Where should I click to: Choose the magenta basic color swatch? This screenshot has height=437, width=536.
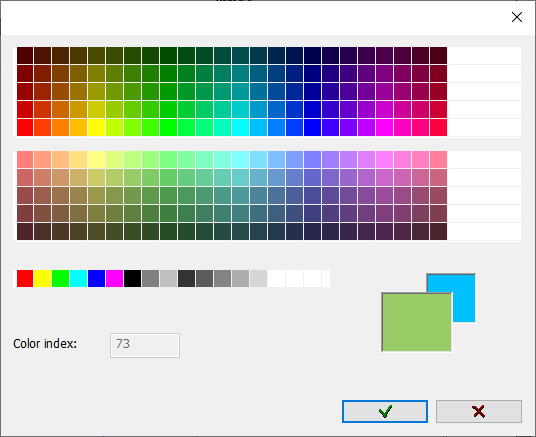click(x=115, y=278)
